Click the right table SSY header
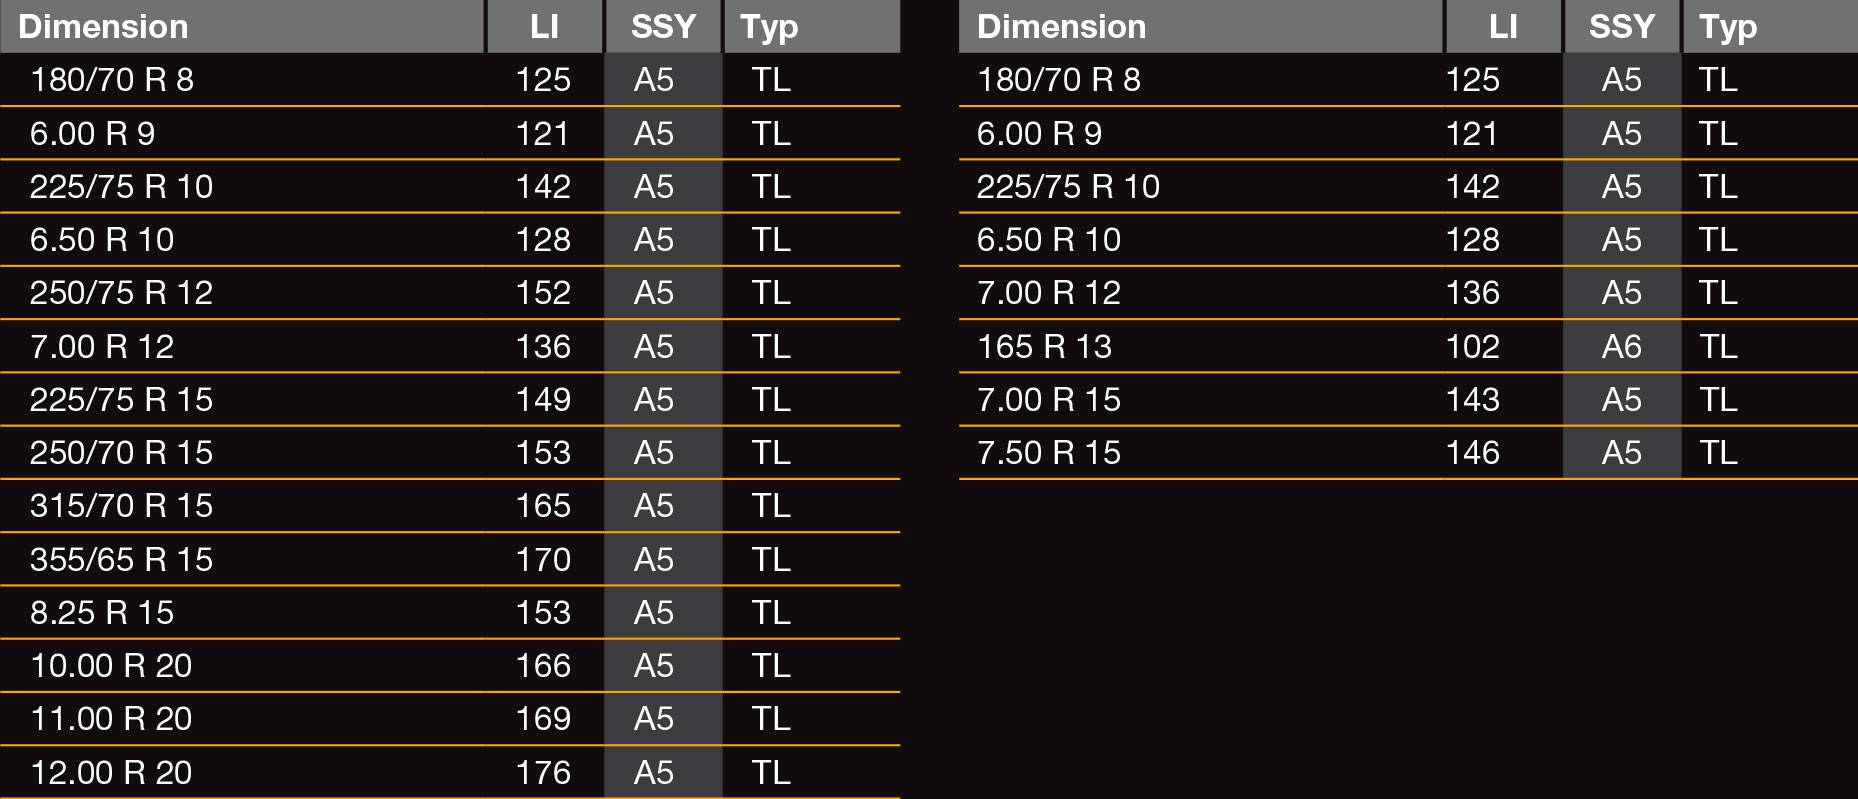 coord(1622,26)
